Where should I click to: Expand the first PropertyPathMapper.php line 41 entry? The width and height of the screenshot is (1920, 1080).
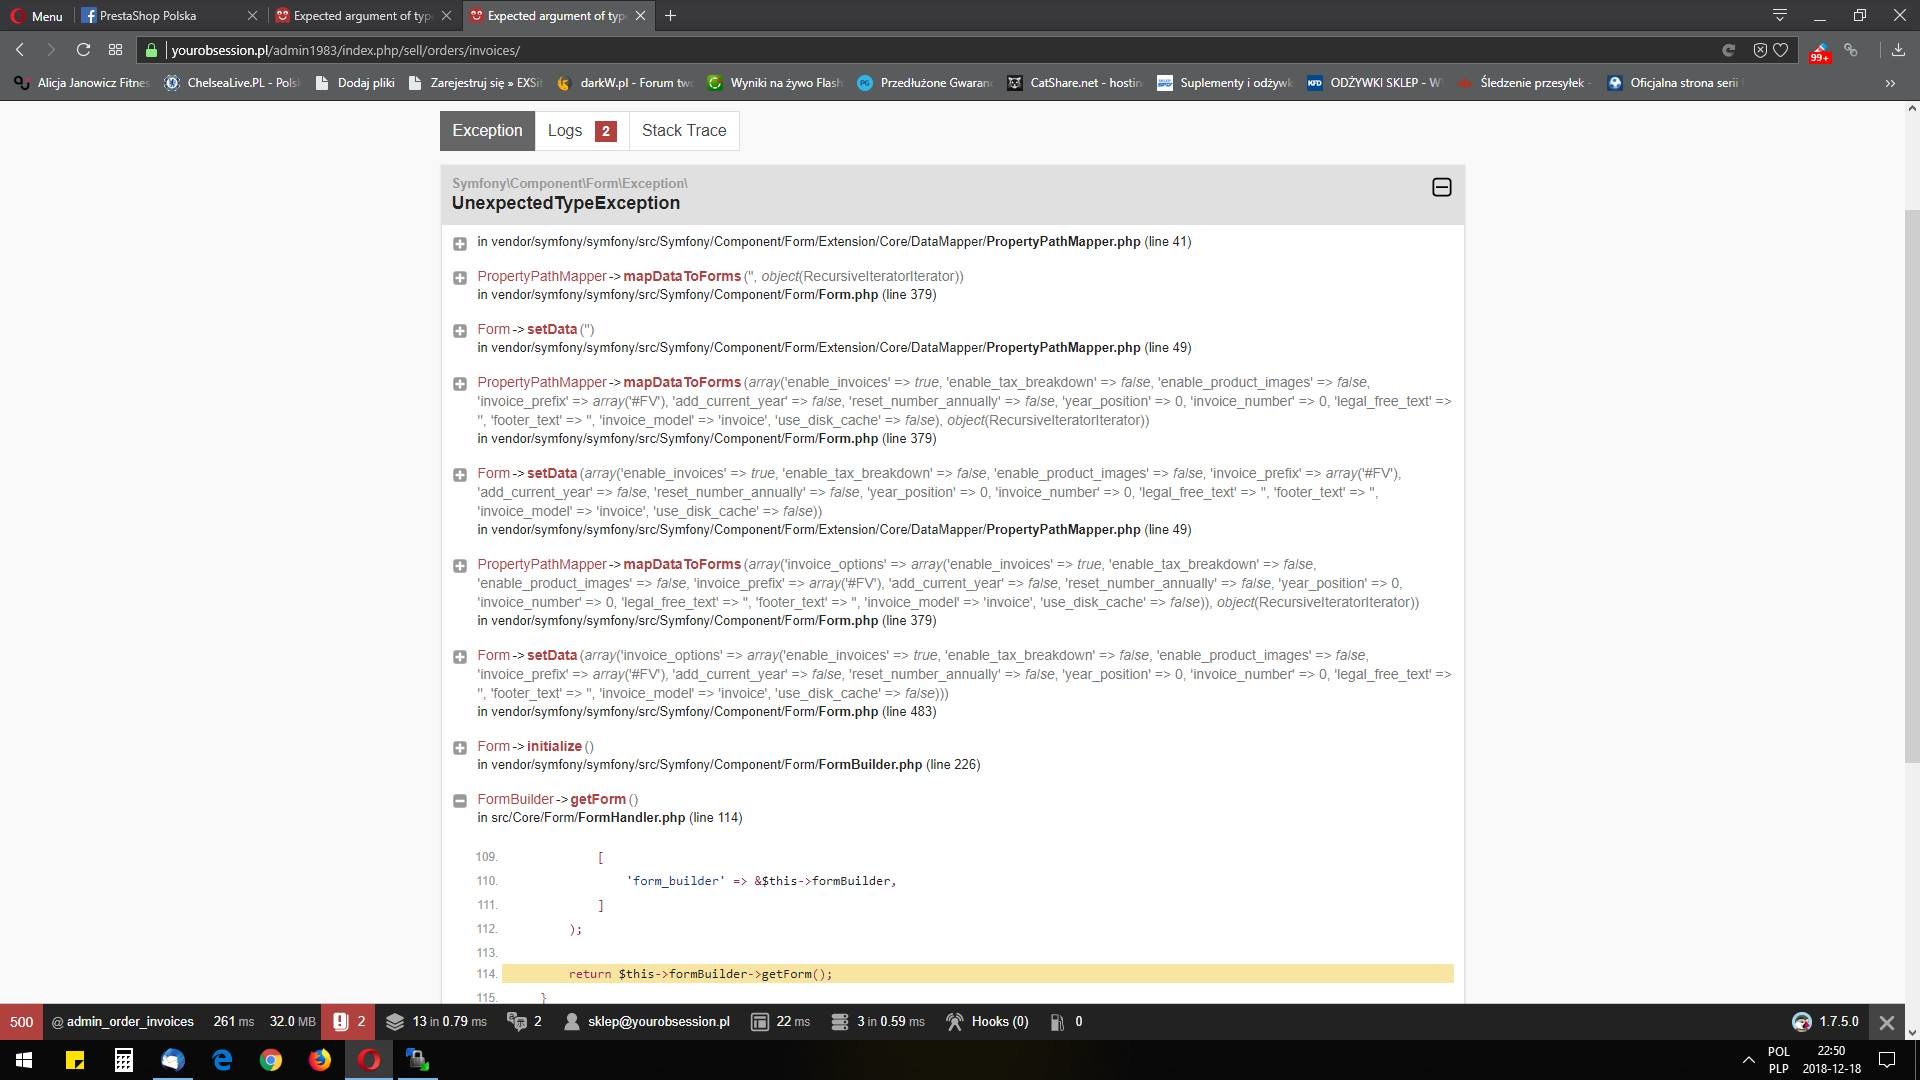click(x=460, y=243)
